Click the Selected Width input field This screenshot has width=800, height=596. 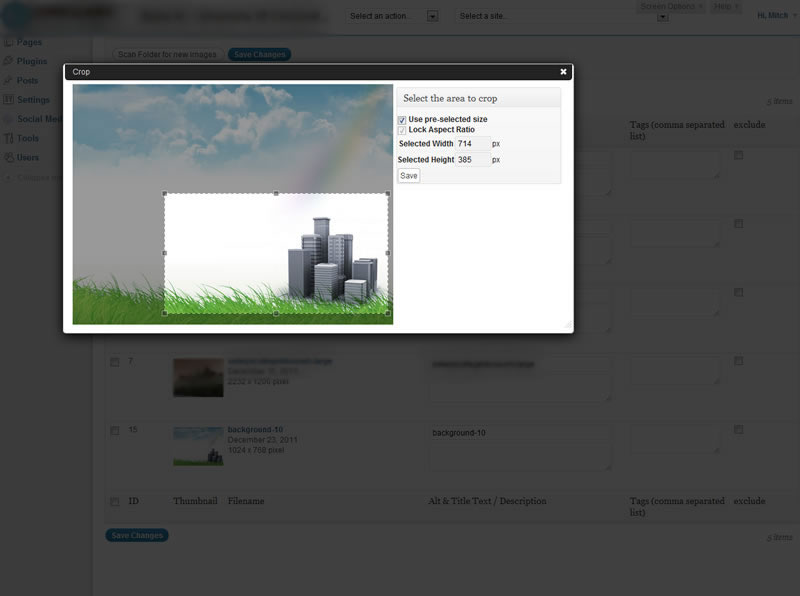(x=473, y=144)
